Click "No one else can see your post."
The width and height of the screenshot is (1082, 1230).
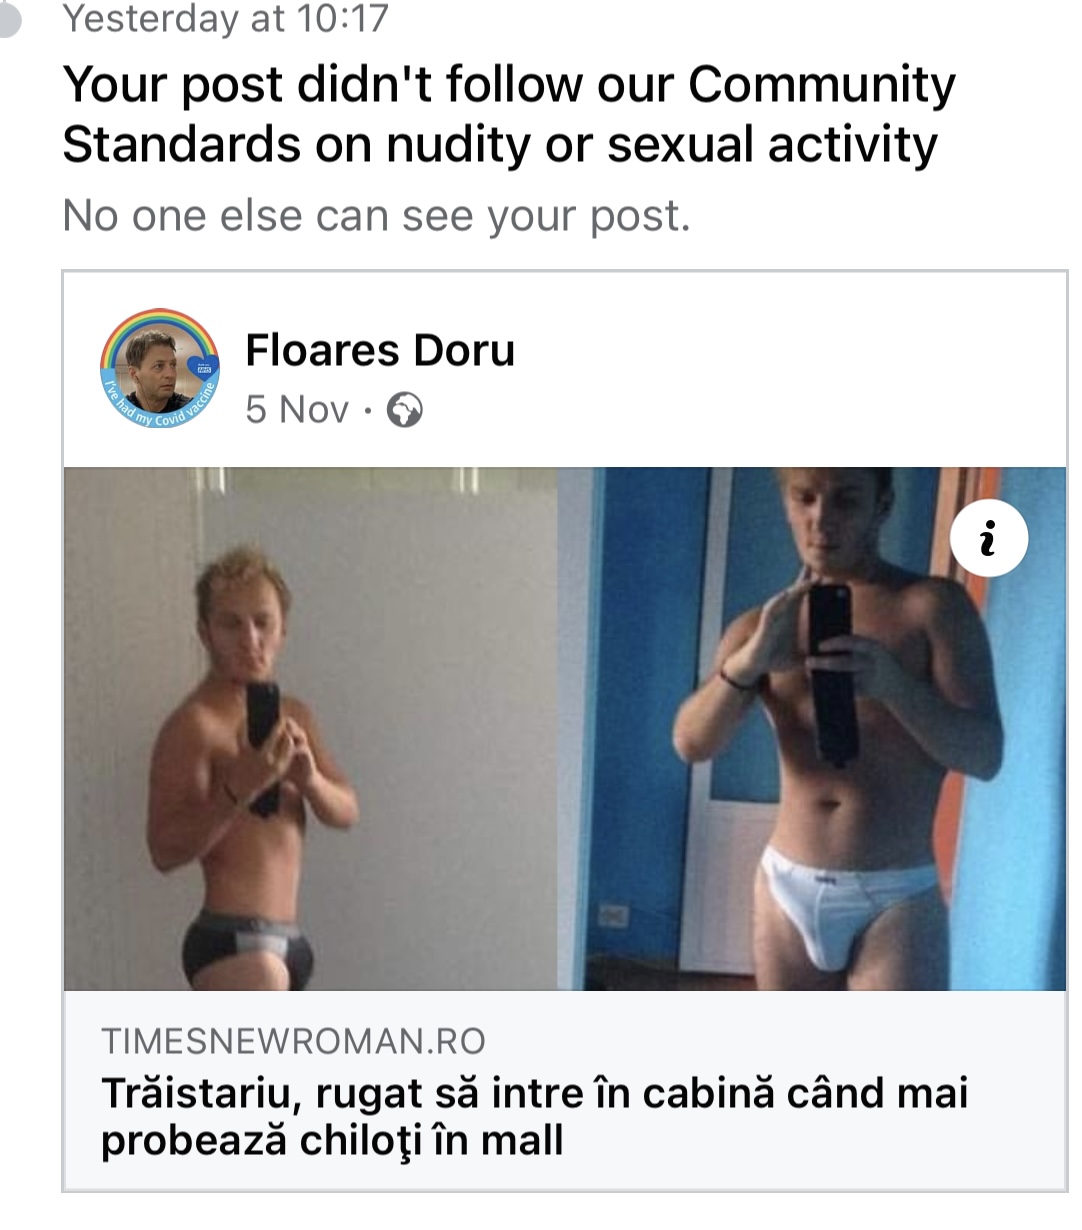click(x=376, y=215)
